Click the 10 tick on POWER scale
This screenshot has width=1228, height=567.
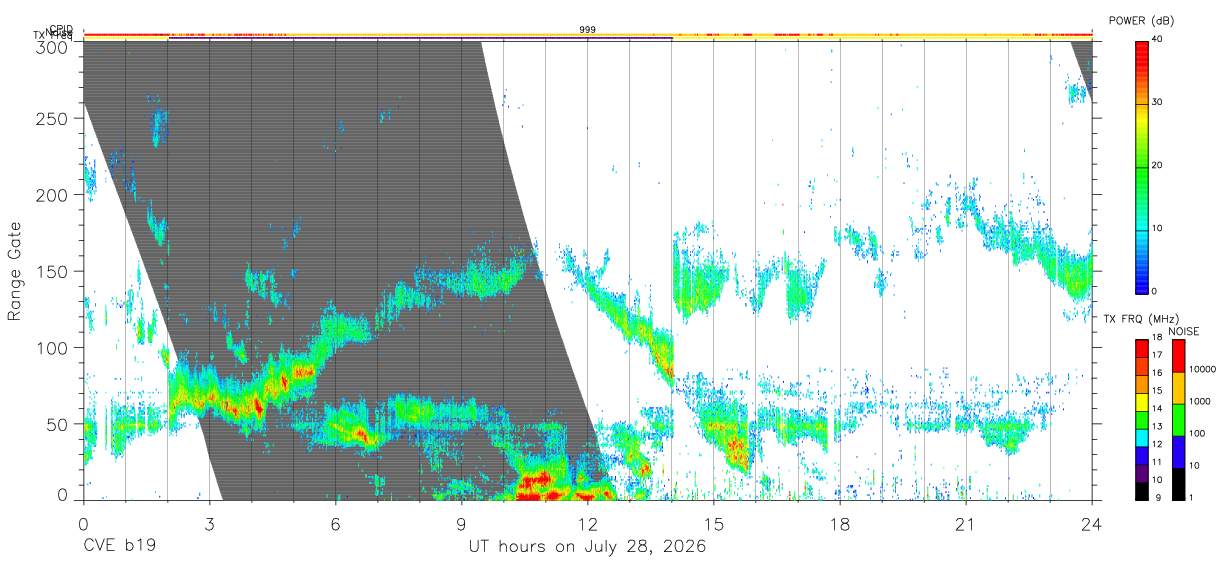(x=1158, y=229)
